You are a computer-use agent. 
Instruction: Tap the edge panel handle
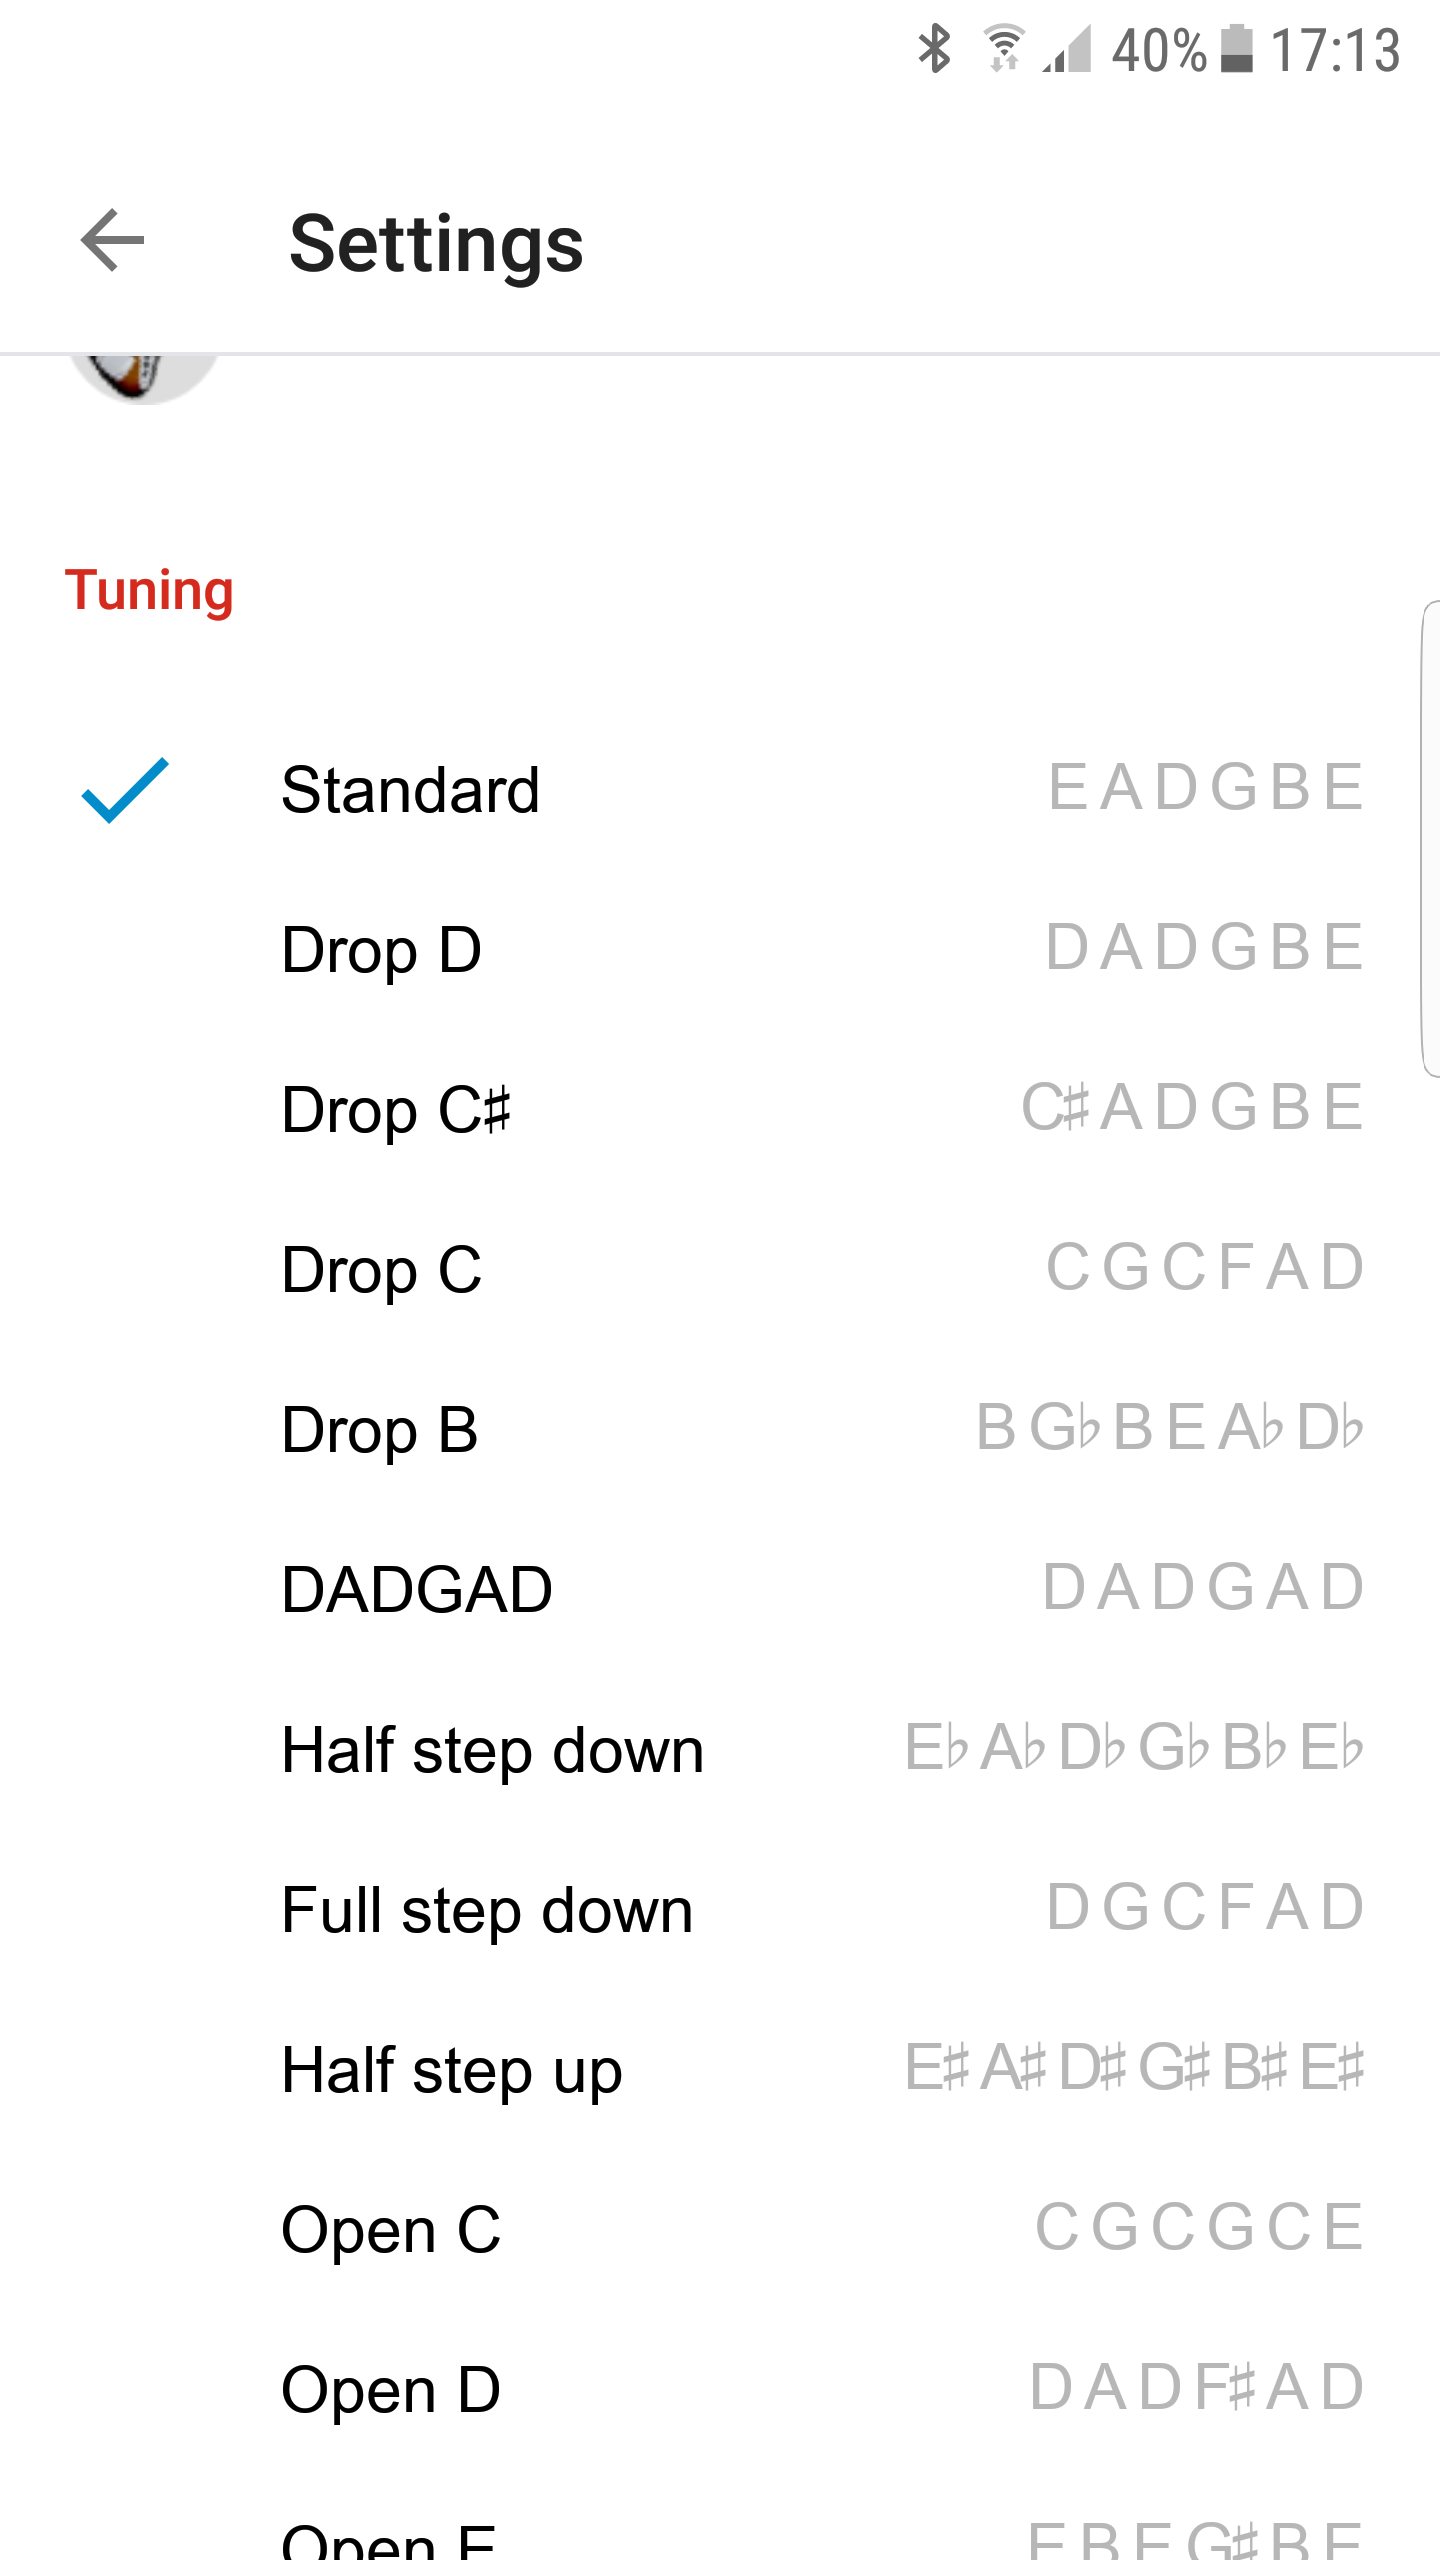pyautogui.click(x=1430, y=838)
